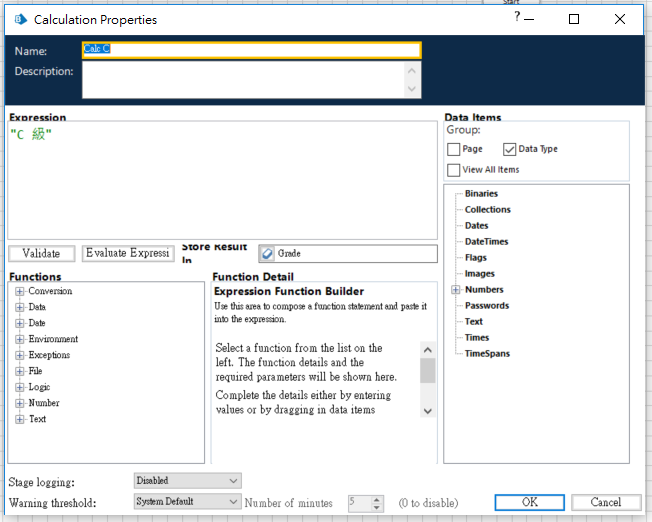Click the Validate button
Screen dimensions: 652x522
tap(42, 253)
